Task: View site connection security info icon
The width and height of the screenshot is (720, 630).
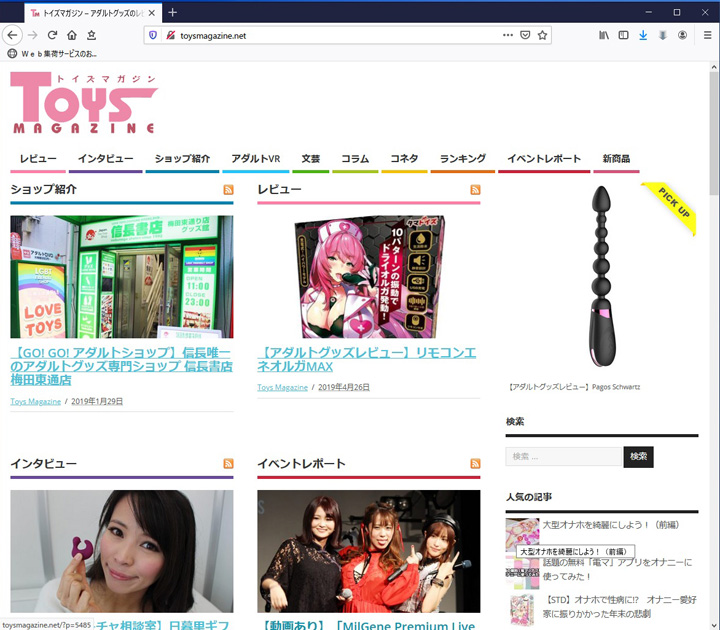Action: tap(170, 35)
